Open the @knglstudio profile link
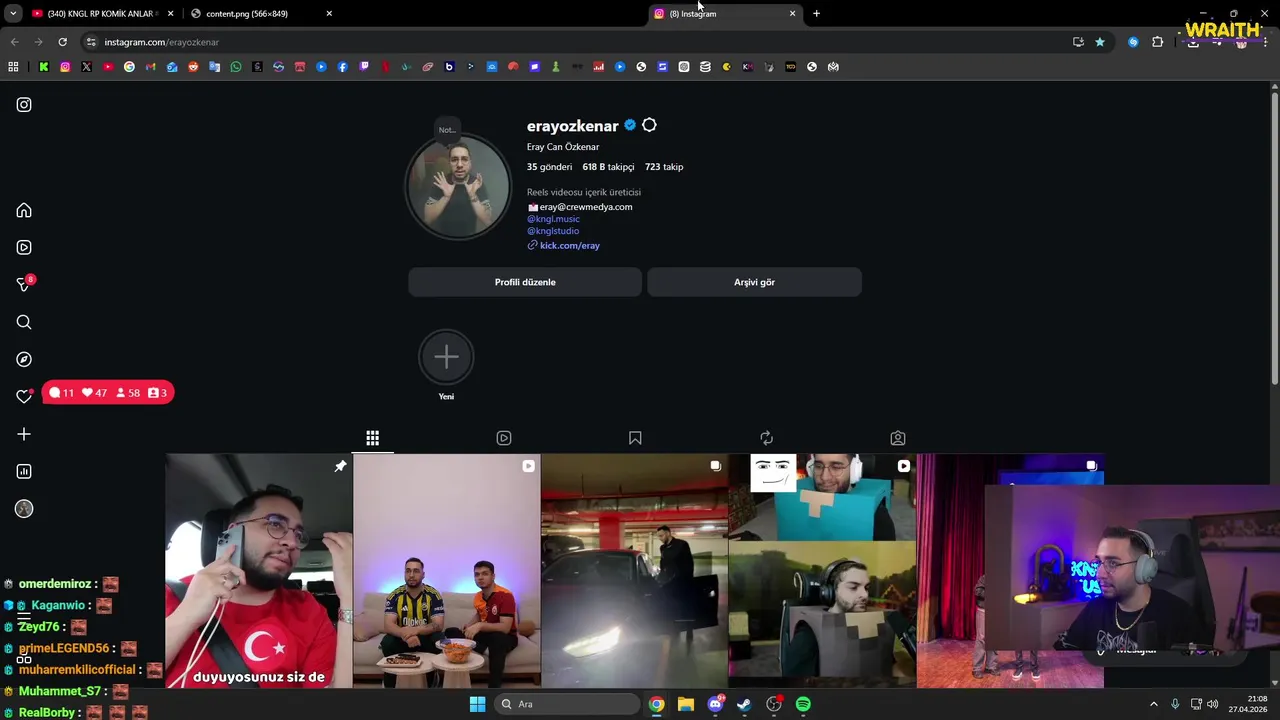1280x720 pixels. [553, 231]
